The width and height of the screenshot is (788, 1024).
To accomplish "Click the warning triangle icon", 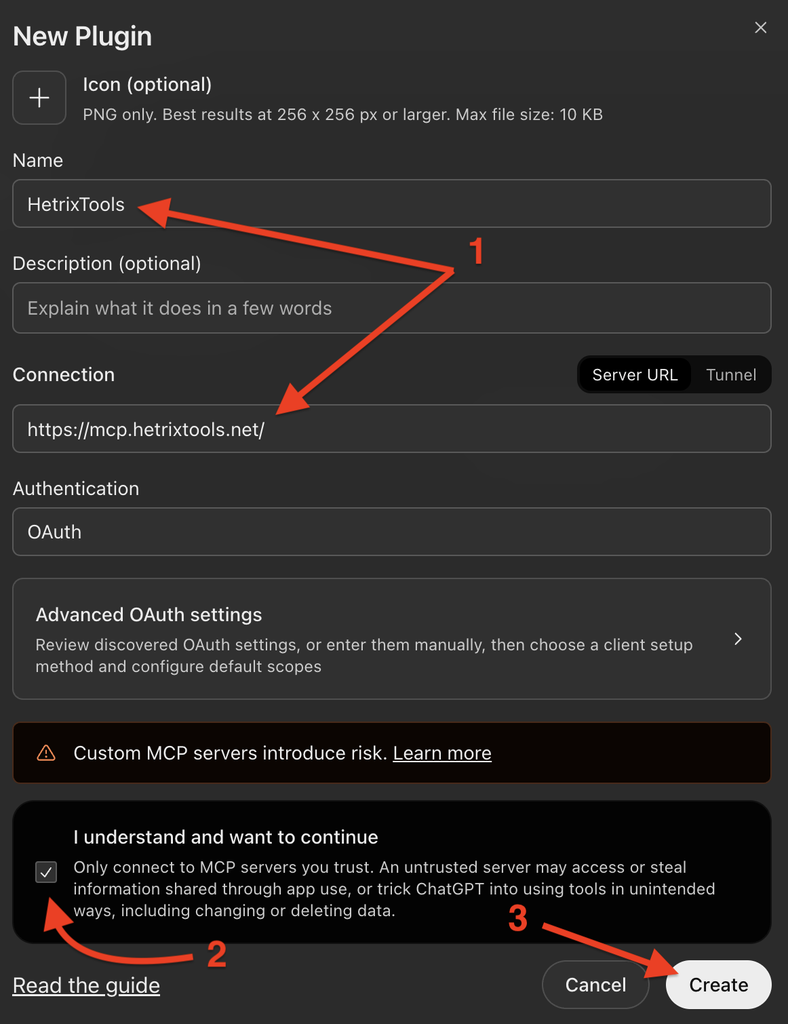I will [x=46, y=753].
